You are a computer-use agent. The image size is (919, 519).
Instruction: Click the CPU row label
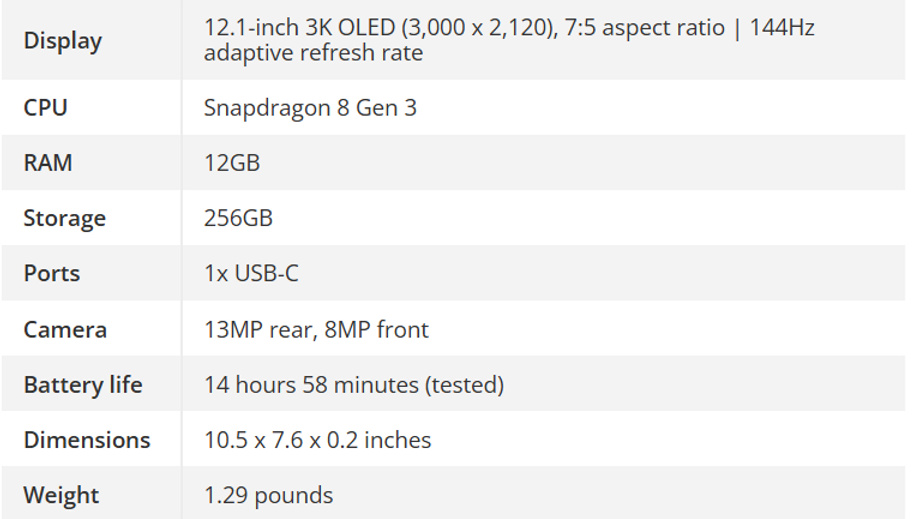46,108
